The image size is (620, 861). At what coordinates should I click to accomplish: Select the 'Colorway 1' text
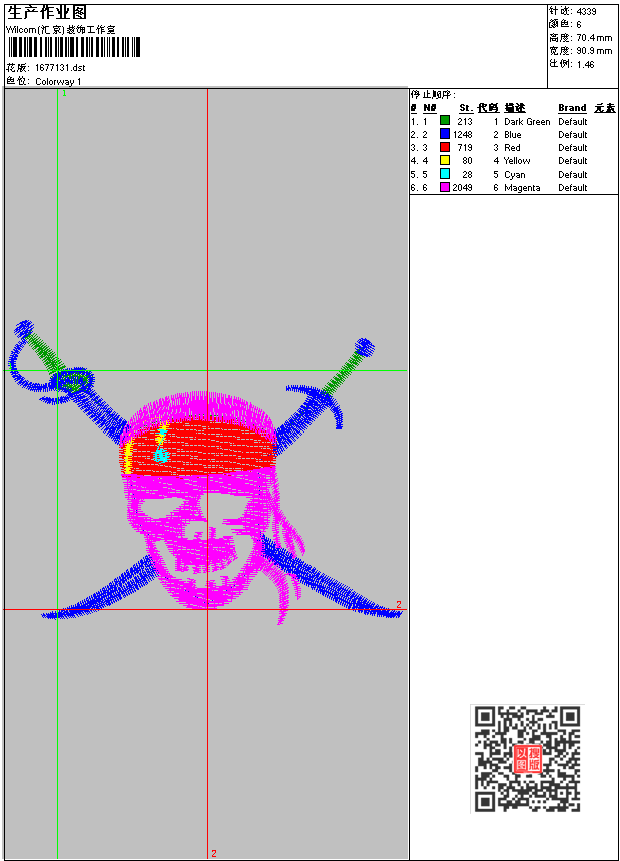tap(58, 81)
